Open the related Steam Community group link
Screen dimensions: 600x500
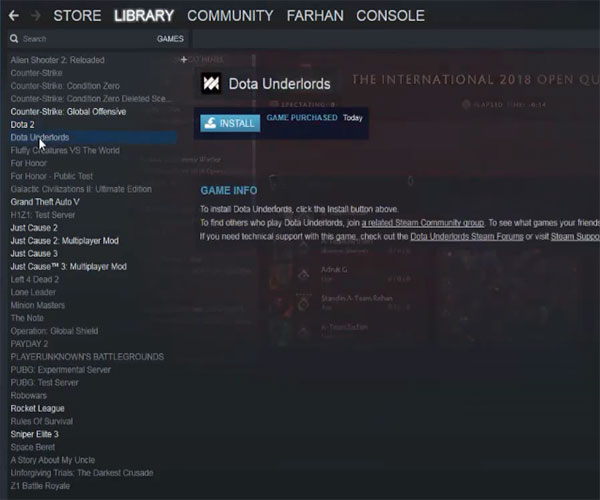[x=423, y=223]
